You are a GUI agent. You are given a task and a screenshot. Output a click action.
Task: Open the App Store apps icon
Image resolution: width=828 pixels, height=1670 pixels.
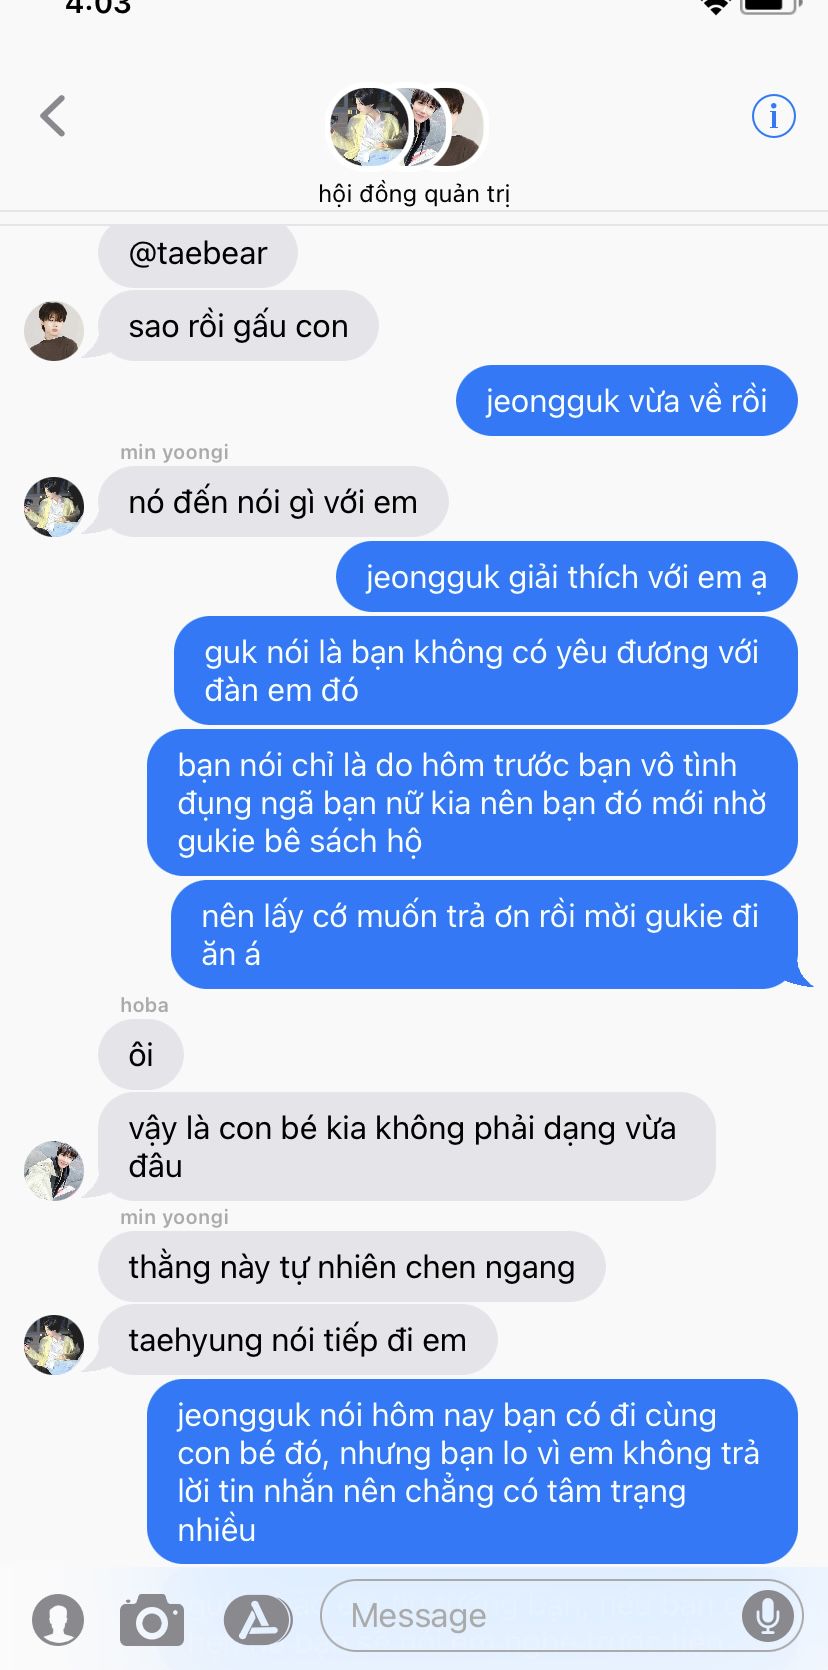(x=257, y=1619)
